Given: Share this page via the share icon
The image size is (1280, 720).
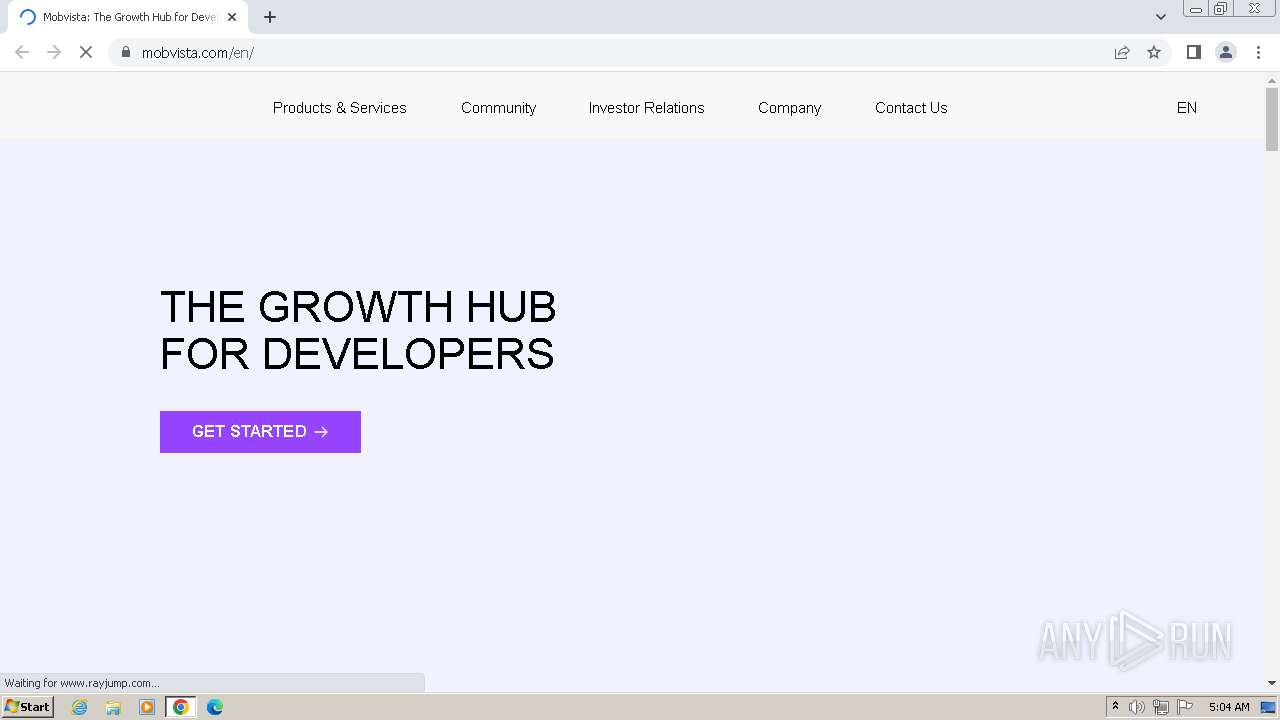Looking at the screenshot, I should [x=1122, y=52].
